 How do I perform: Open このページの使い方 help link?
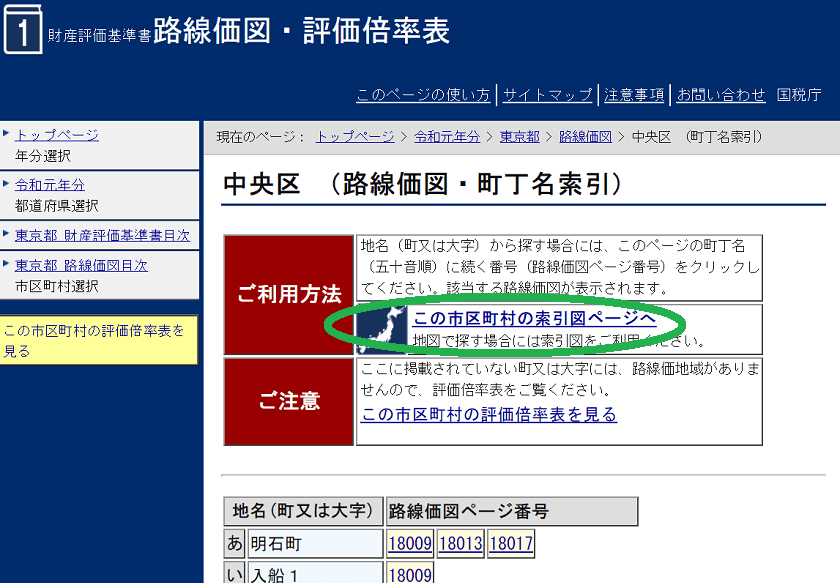pyautogui.click(x=423, y=95)
